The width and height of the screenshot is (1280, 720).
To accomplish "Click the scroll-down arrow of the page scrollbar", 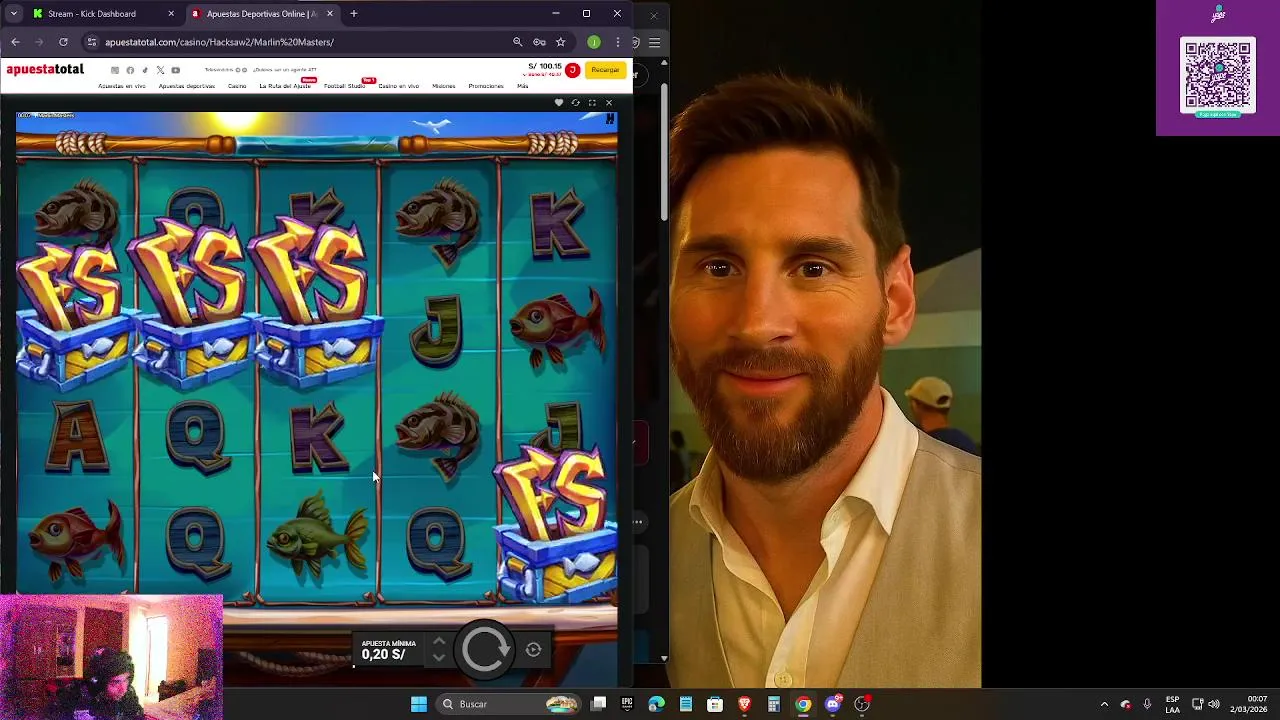I will 664,658.
